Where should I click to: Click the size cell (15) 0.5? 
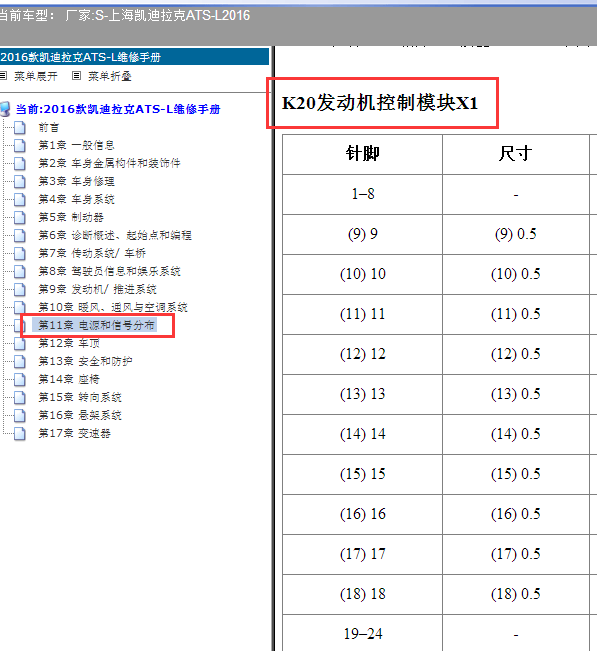(516, 474)
